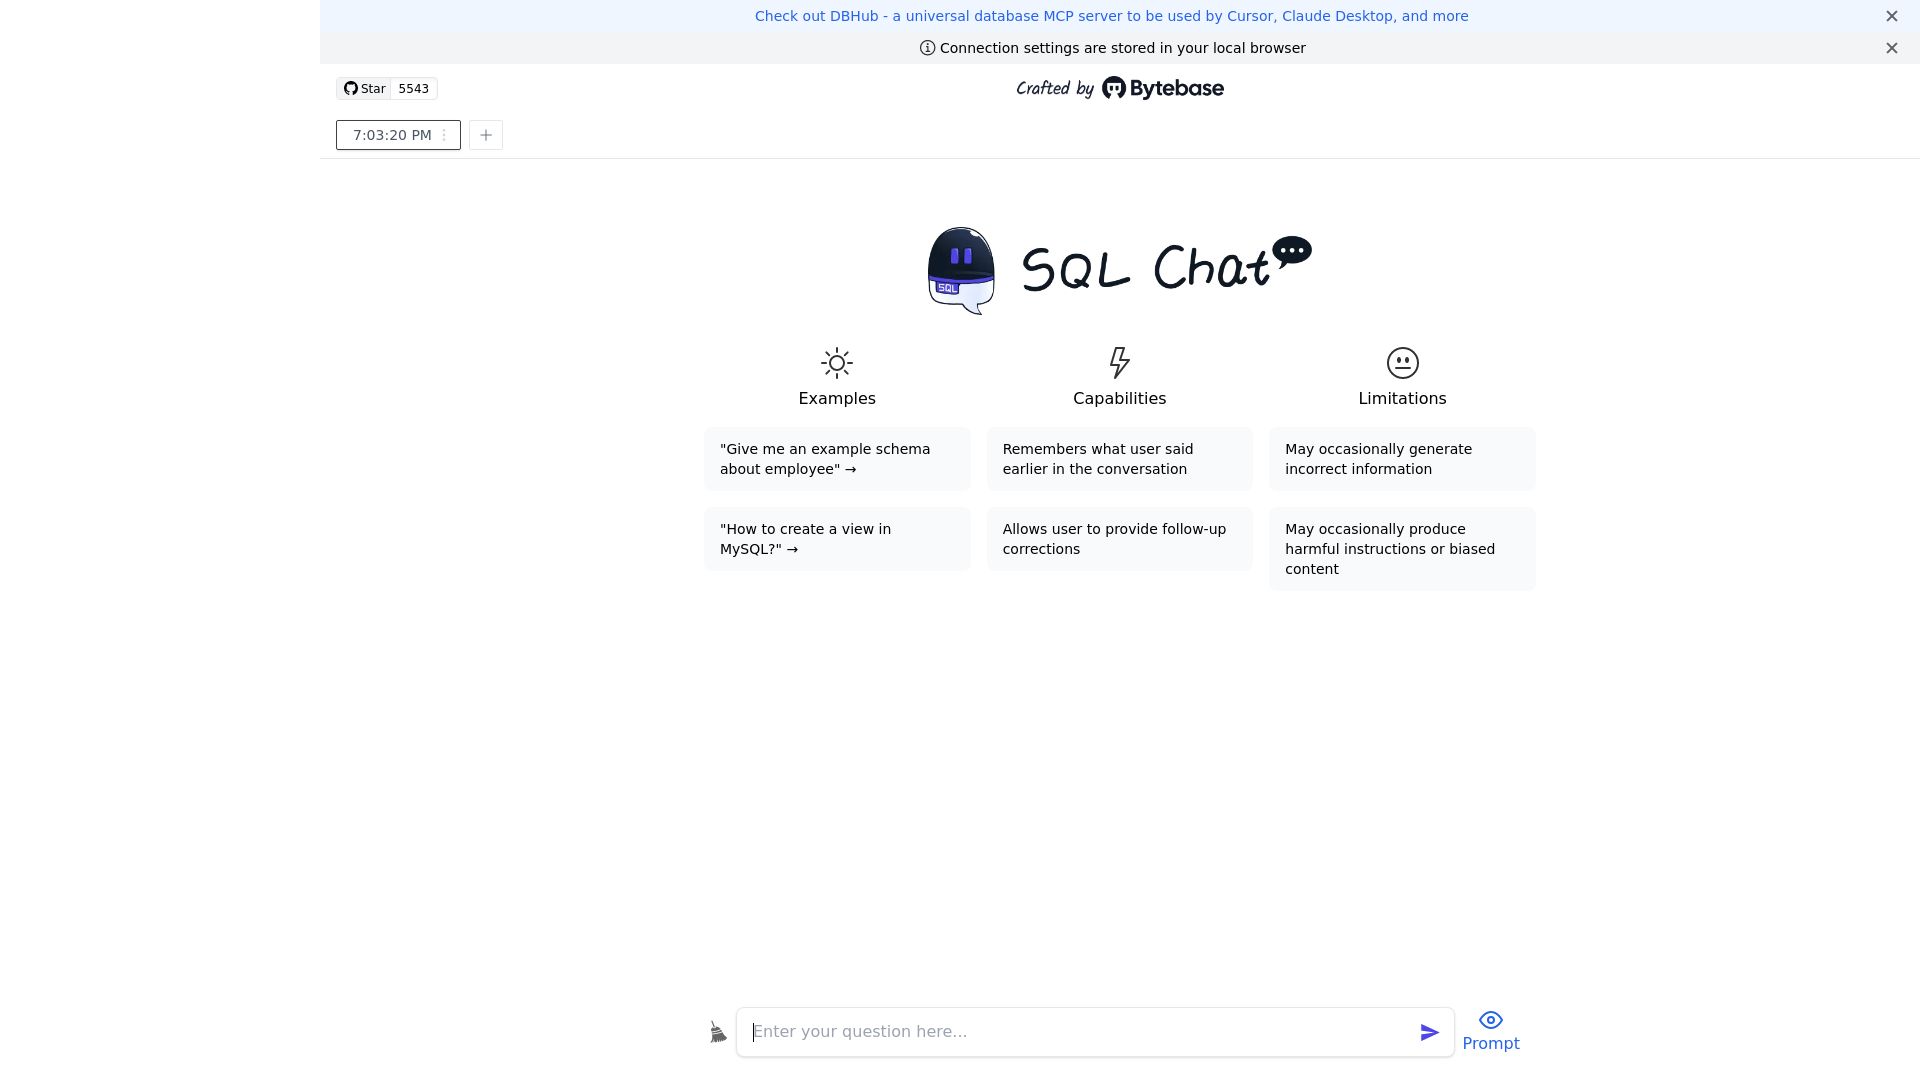Image resolution: width=1920 pixels, height=1080 pixels.
Task: Create a new conversation with the plus icon
Action: click(x=486, y=135)
